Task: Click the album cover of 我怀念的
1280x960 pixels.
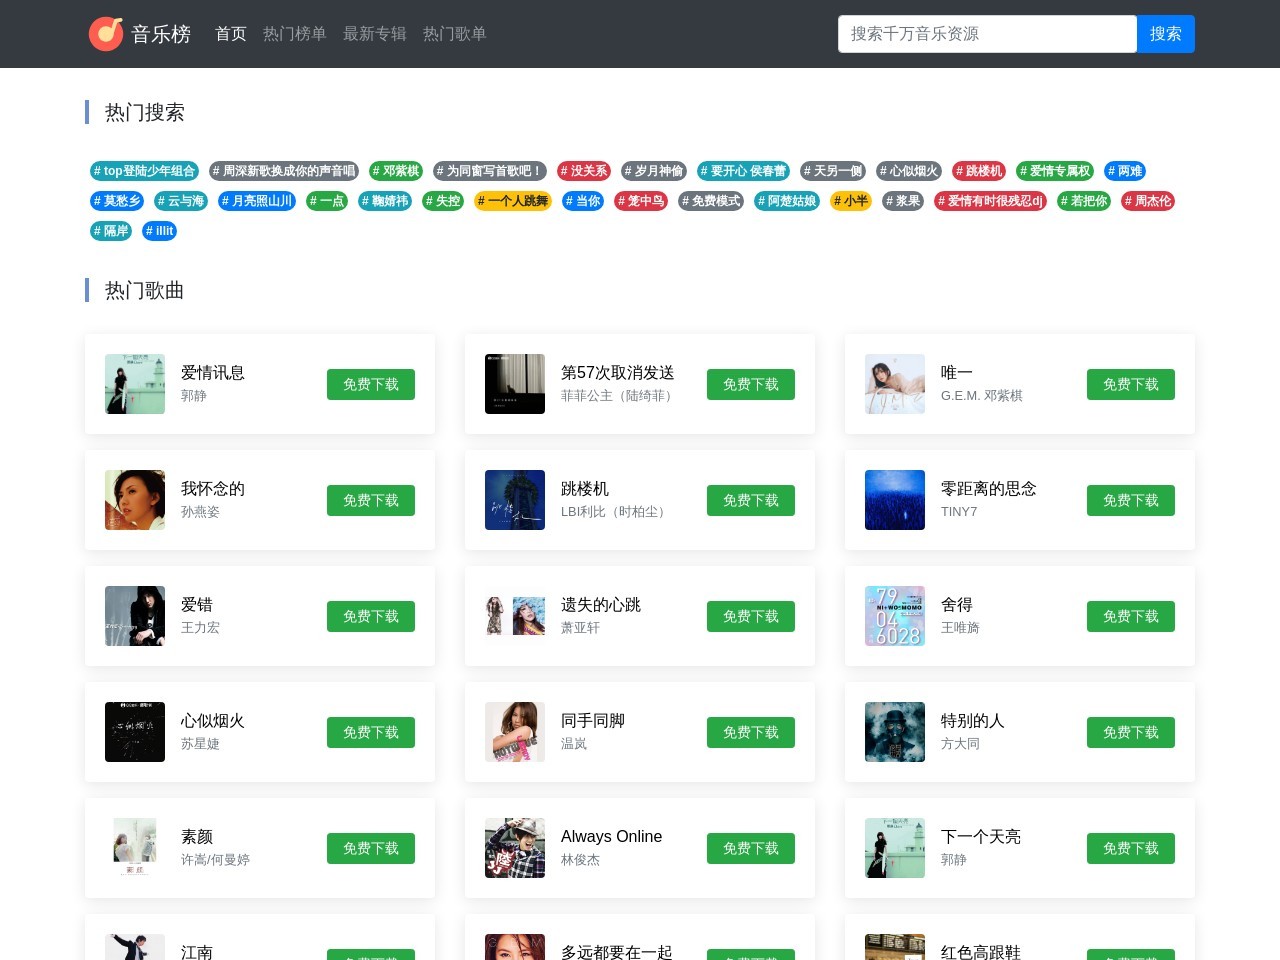Action: (135, 500)
